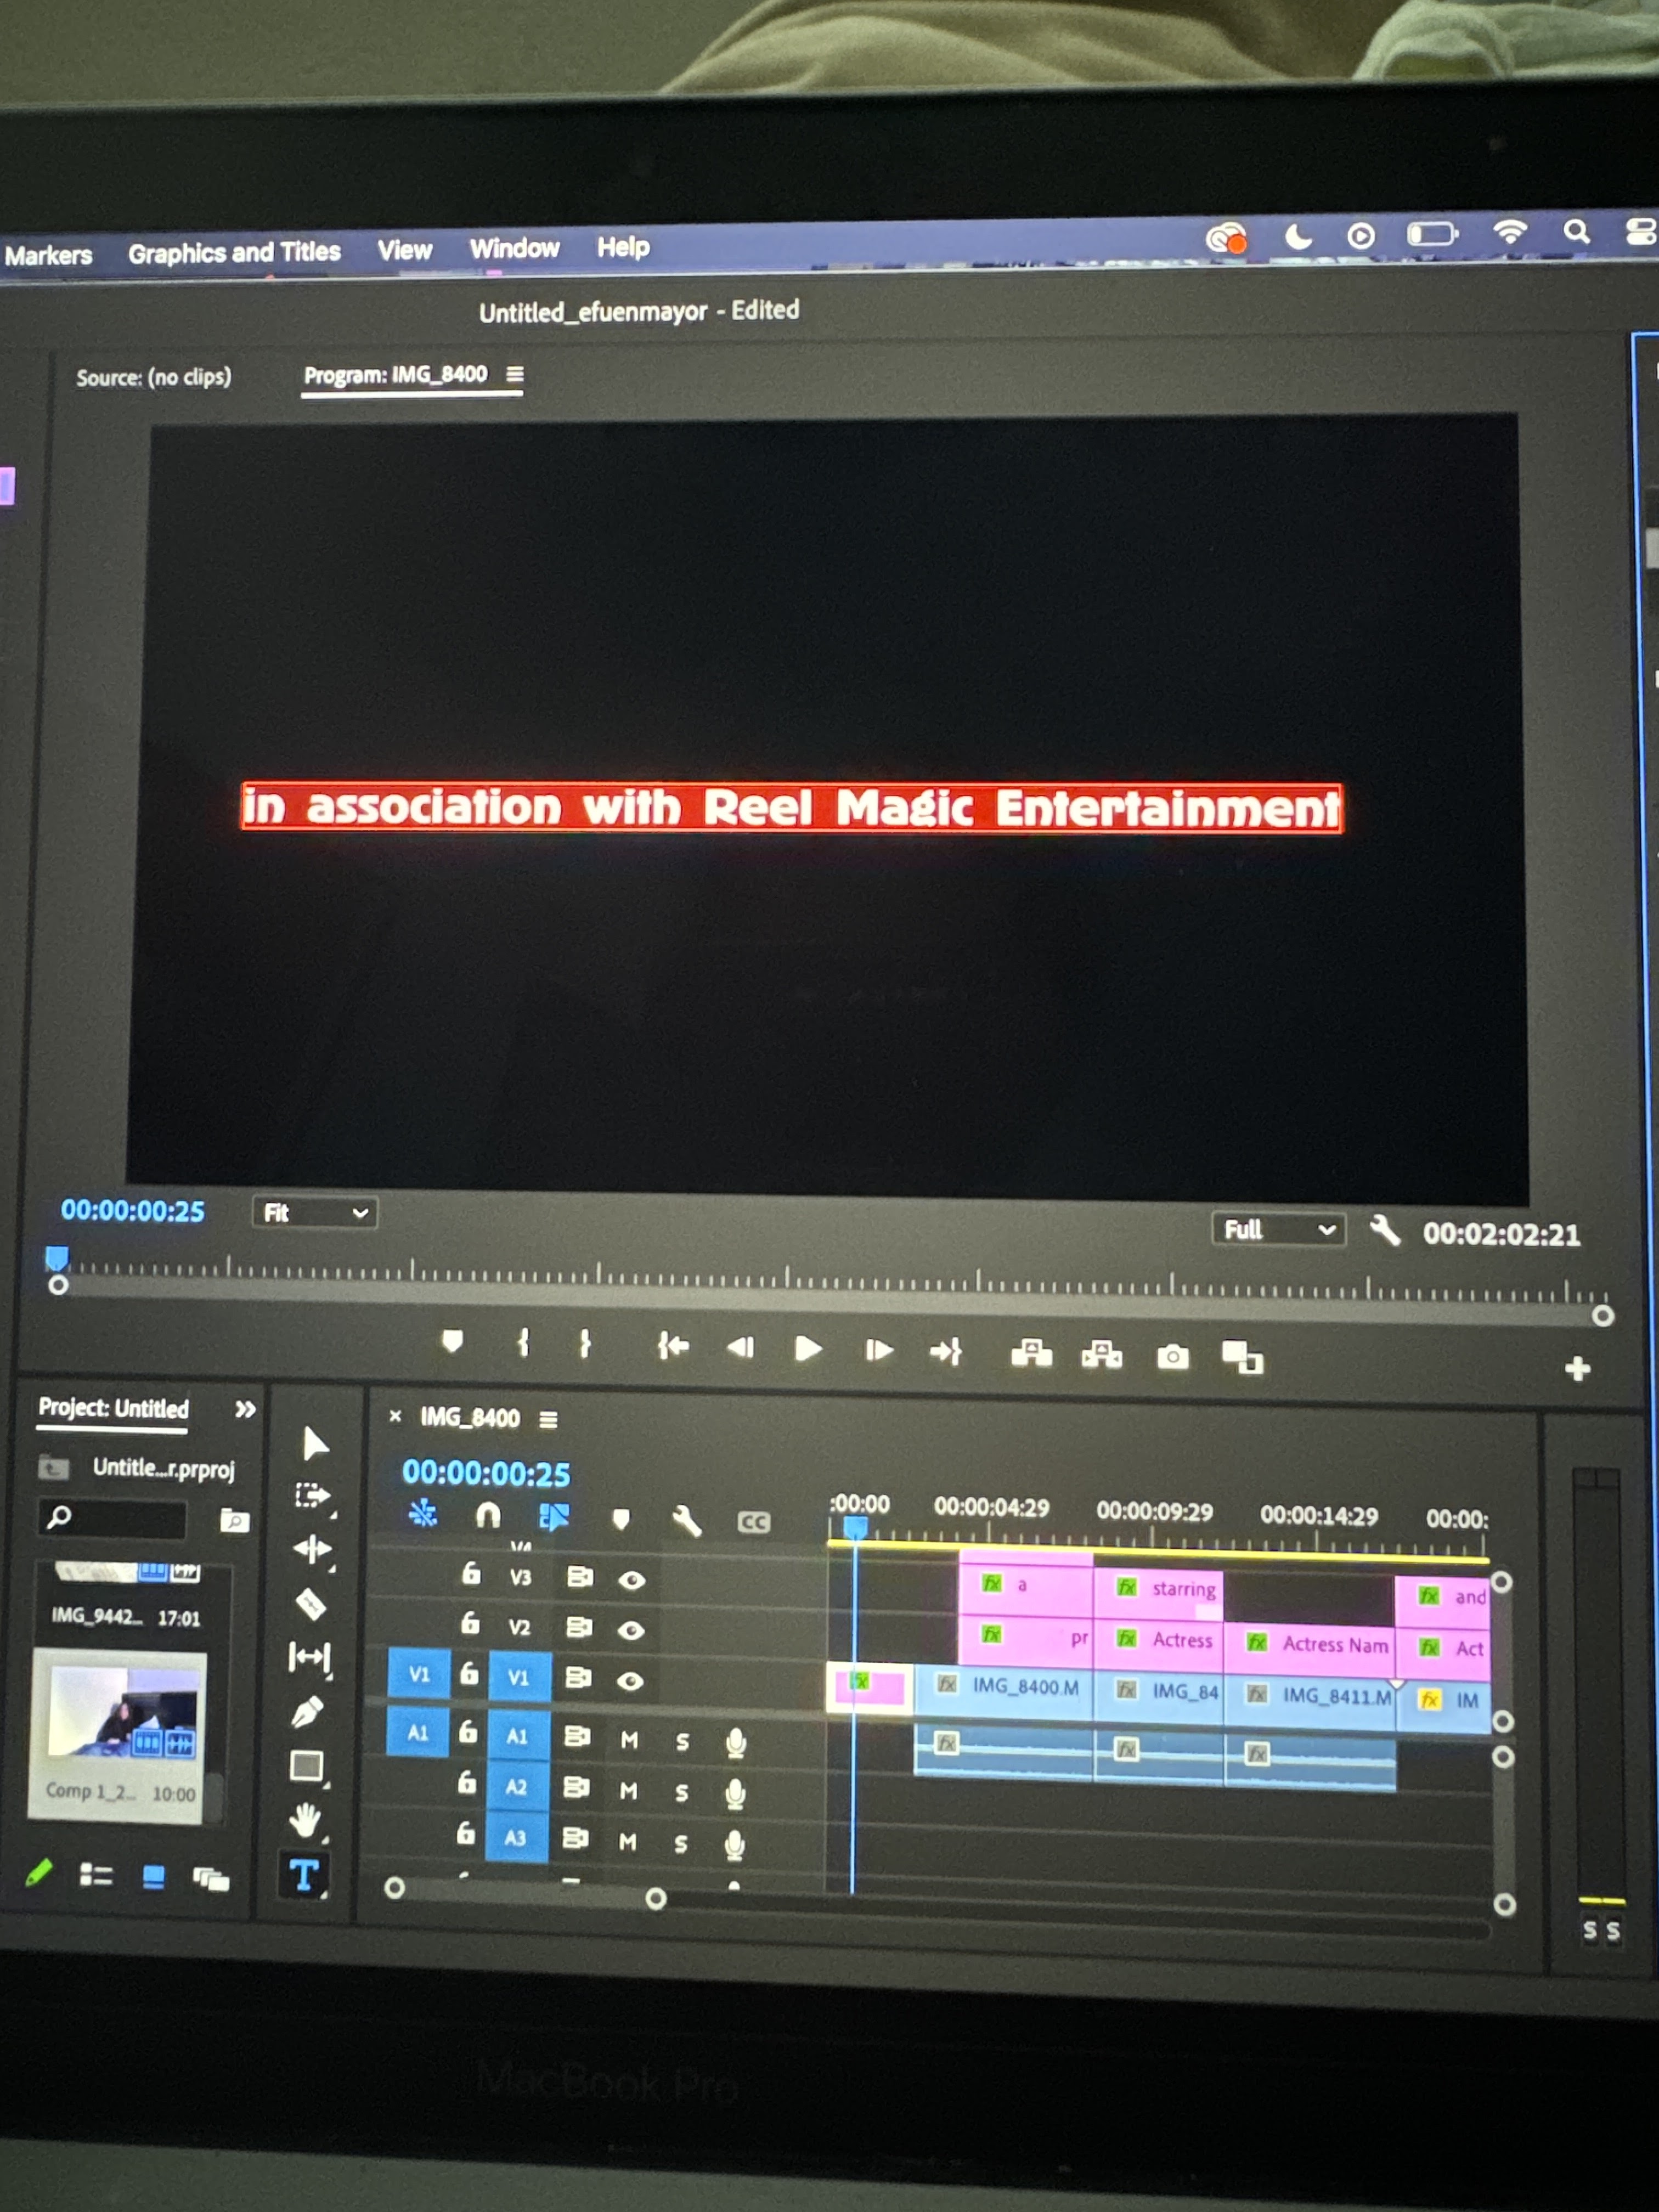Switch to the Project: Untitled tab
This screenshot has width=1659, height=2212.
point(113,1408)
